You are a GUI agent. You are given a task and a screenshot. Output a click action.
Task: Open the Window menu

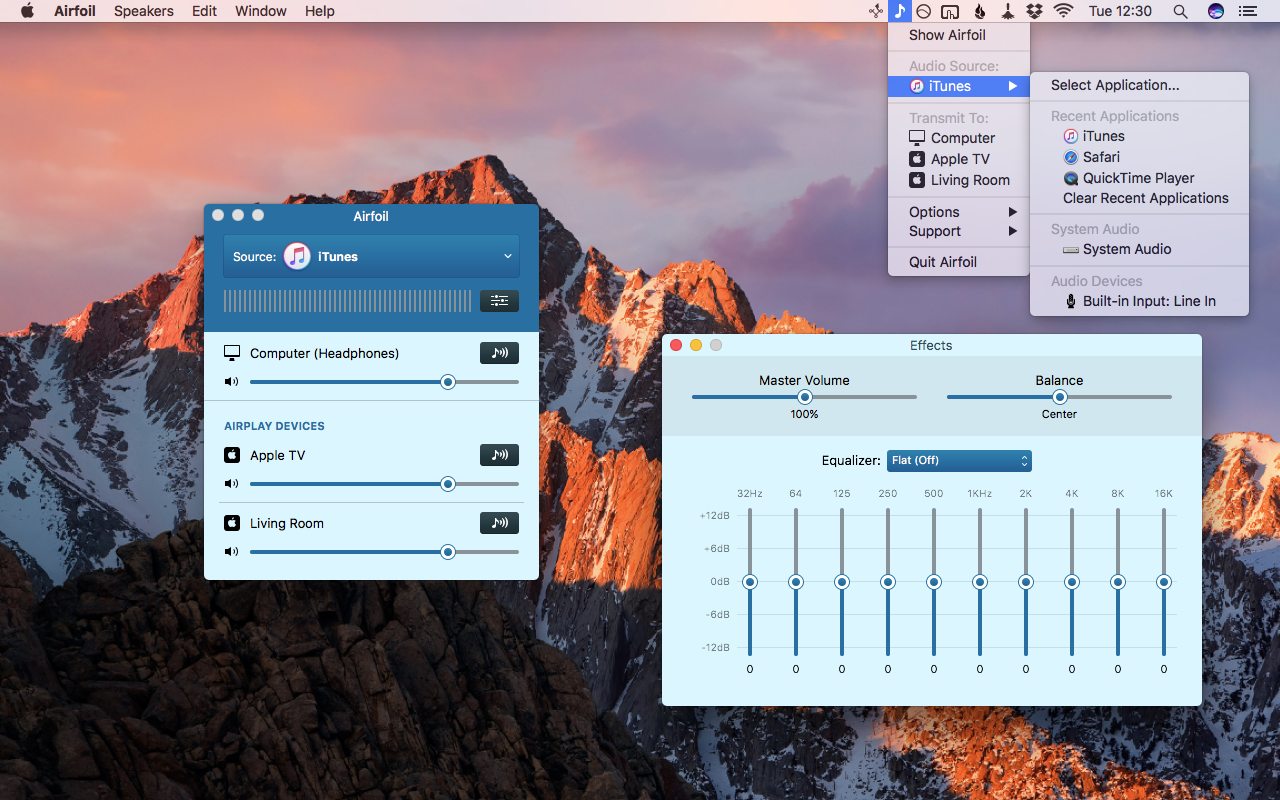pyautogui.click(x=261, y=11)
